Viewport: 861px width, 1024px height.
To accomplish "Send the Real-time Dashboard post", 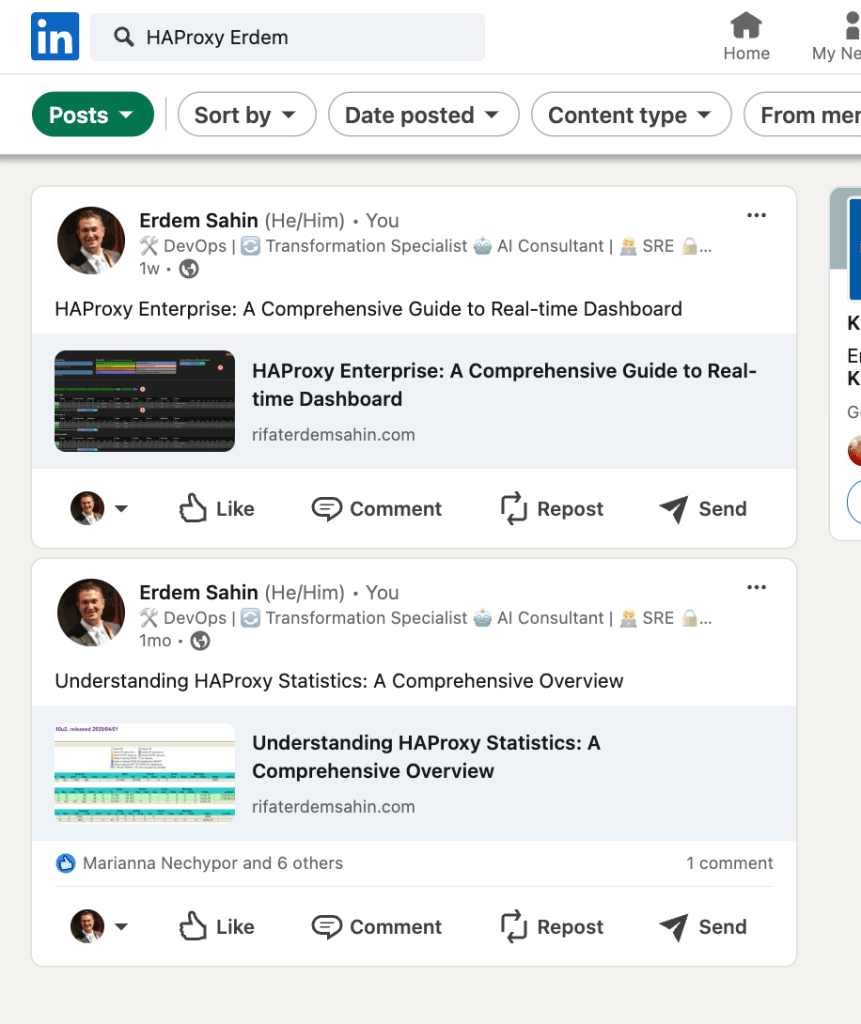I will [x=703, y=508].
